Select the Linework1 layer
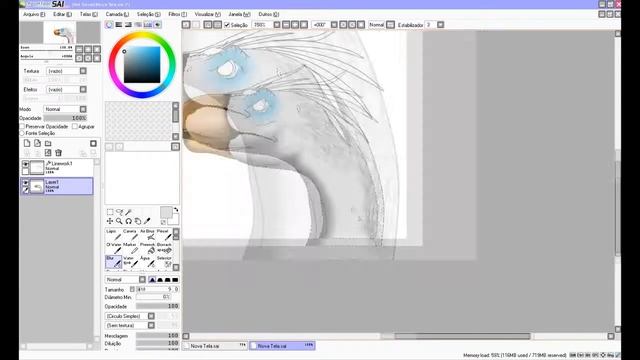Screen dimensions: 640x360 click(x=57, y=167)
